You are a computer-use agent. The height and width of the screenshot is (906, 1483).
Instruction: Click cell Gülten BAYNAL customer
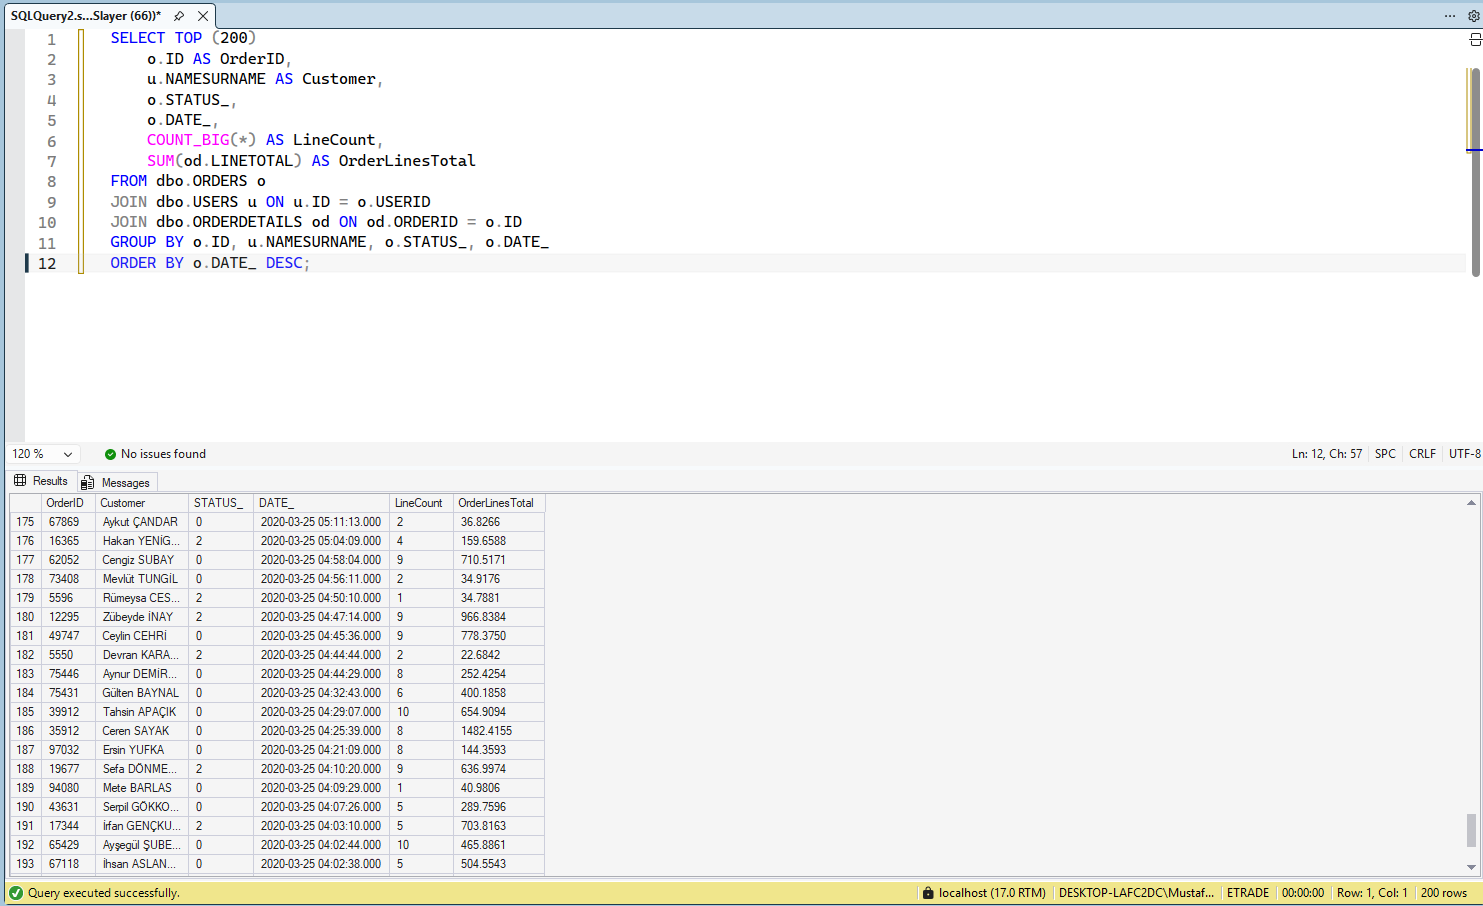142,693
